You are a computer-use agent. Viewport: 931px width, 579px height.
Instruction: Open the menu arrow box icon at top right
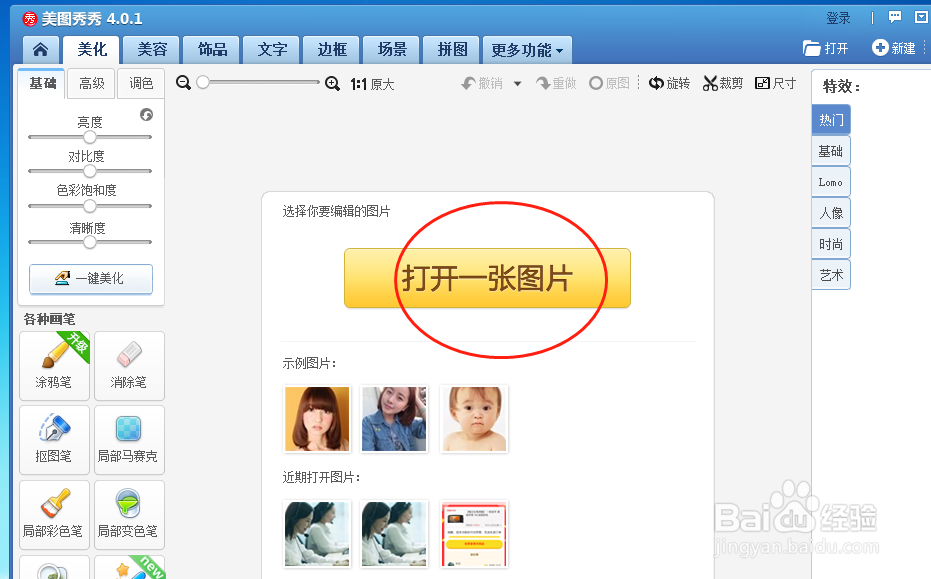pos(922,17)
